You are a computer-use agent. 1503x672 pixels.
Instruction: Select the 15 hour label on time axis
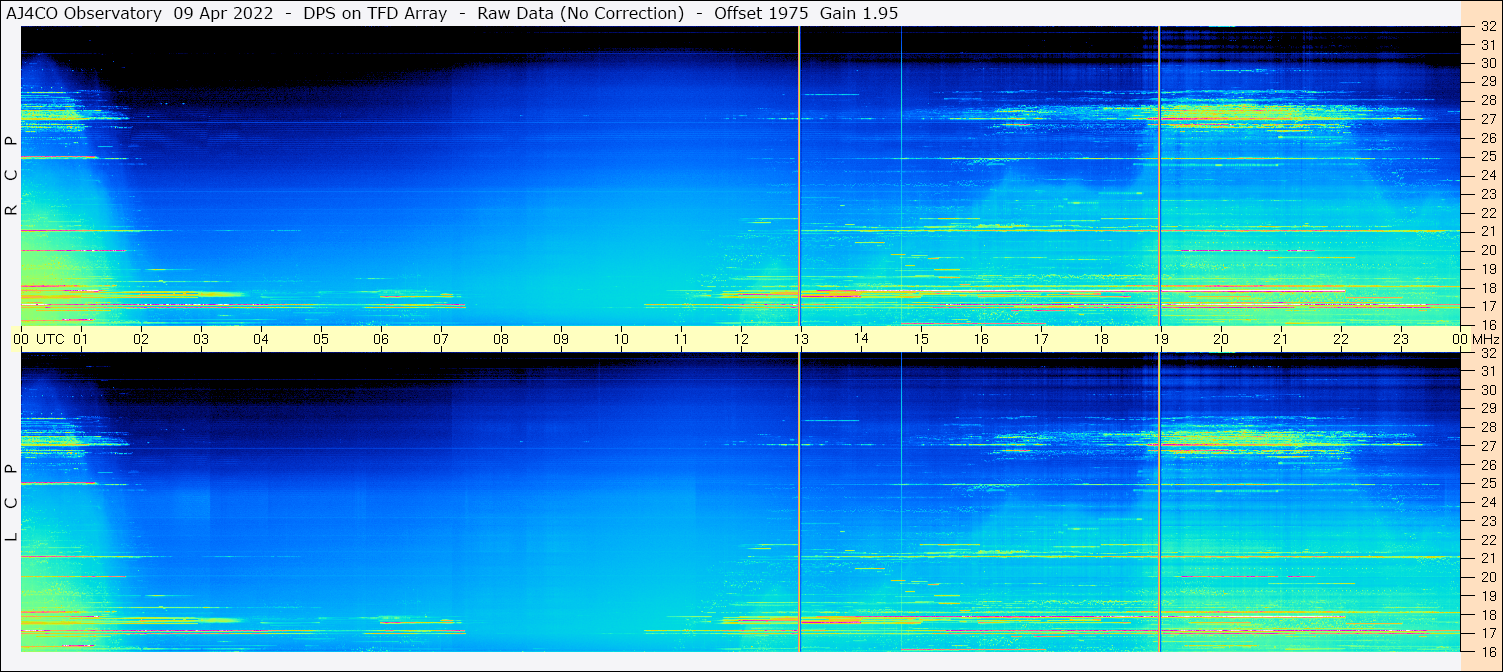921,339
